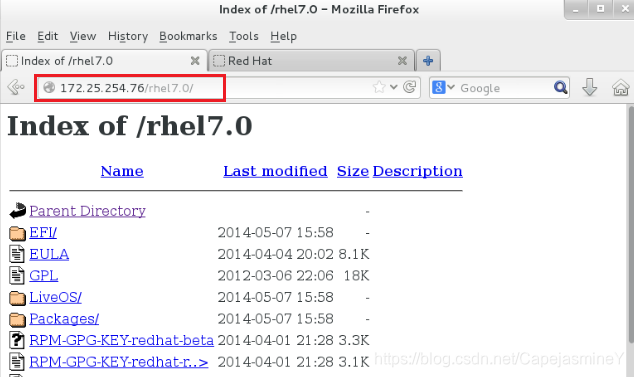
Task: Click the back-arrow icon beside Parent Directory
Action: point(17,211)
